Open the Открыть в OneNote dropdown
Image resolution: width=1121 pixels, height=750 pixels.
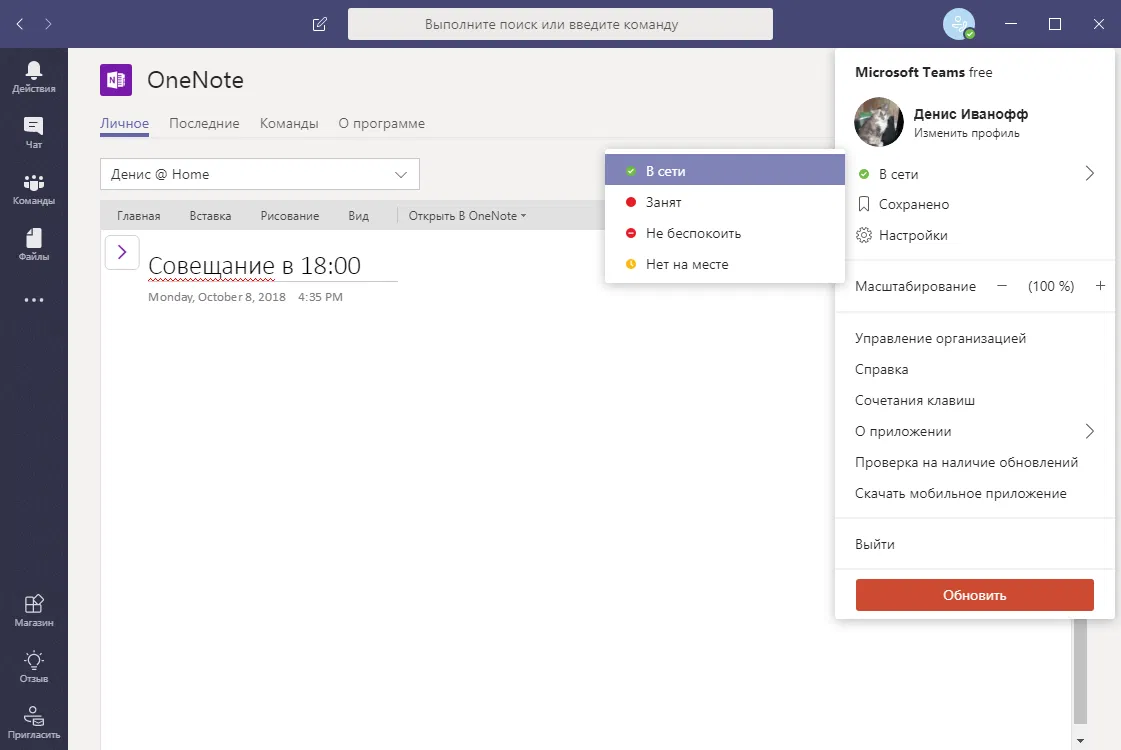point(467,216)
